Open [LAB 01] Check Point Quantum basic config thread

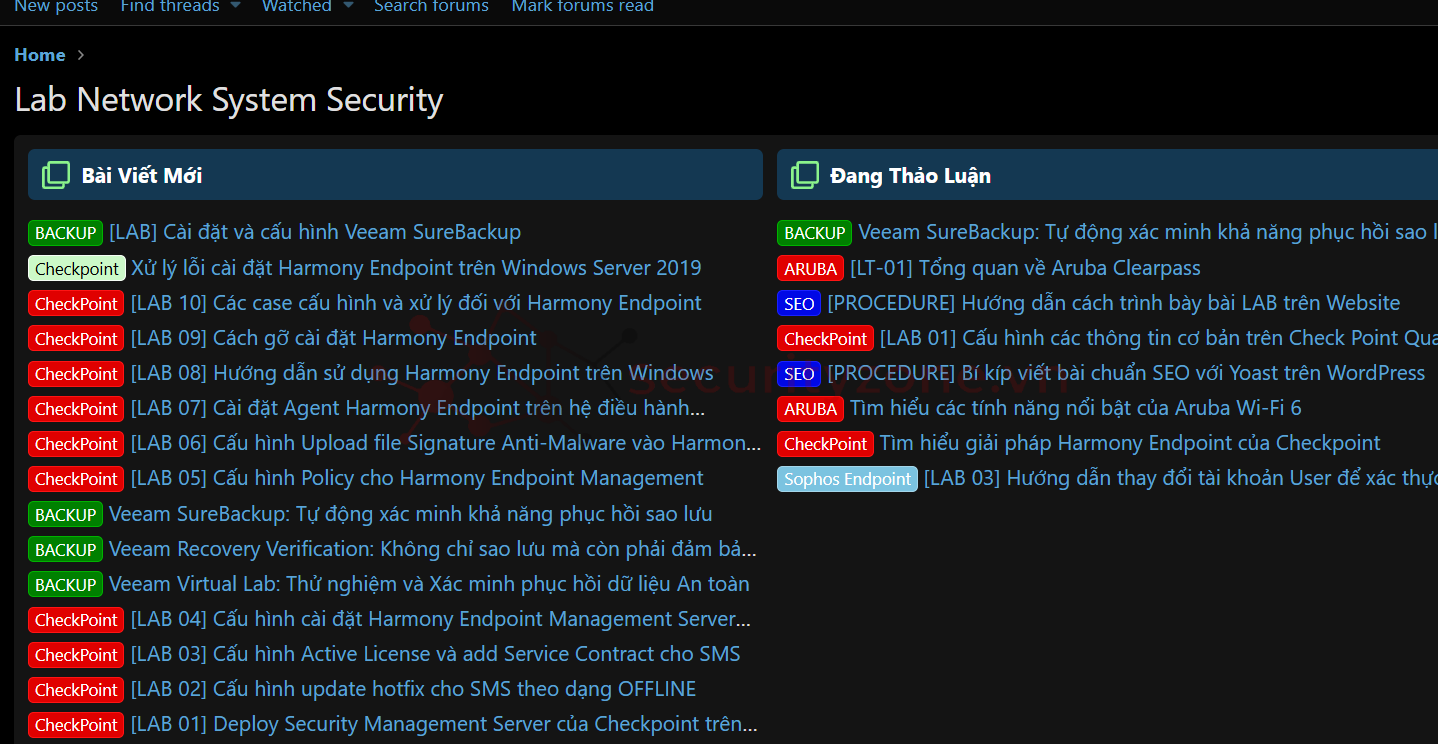tap(1159, 338)
